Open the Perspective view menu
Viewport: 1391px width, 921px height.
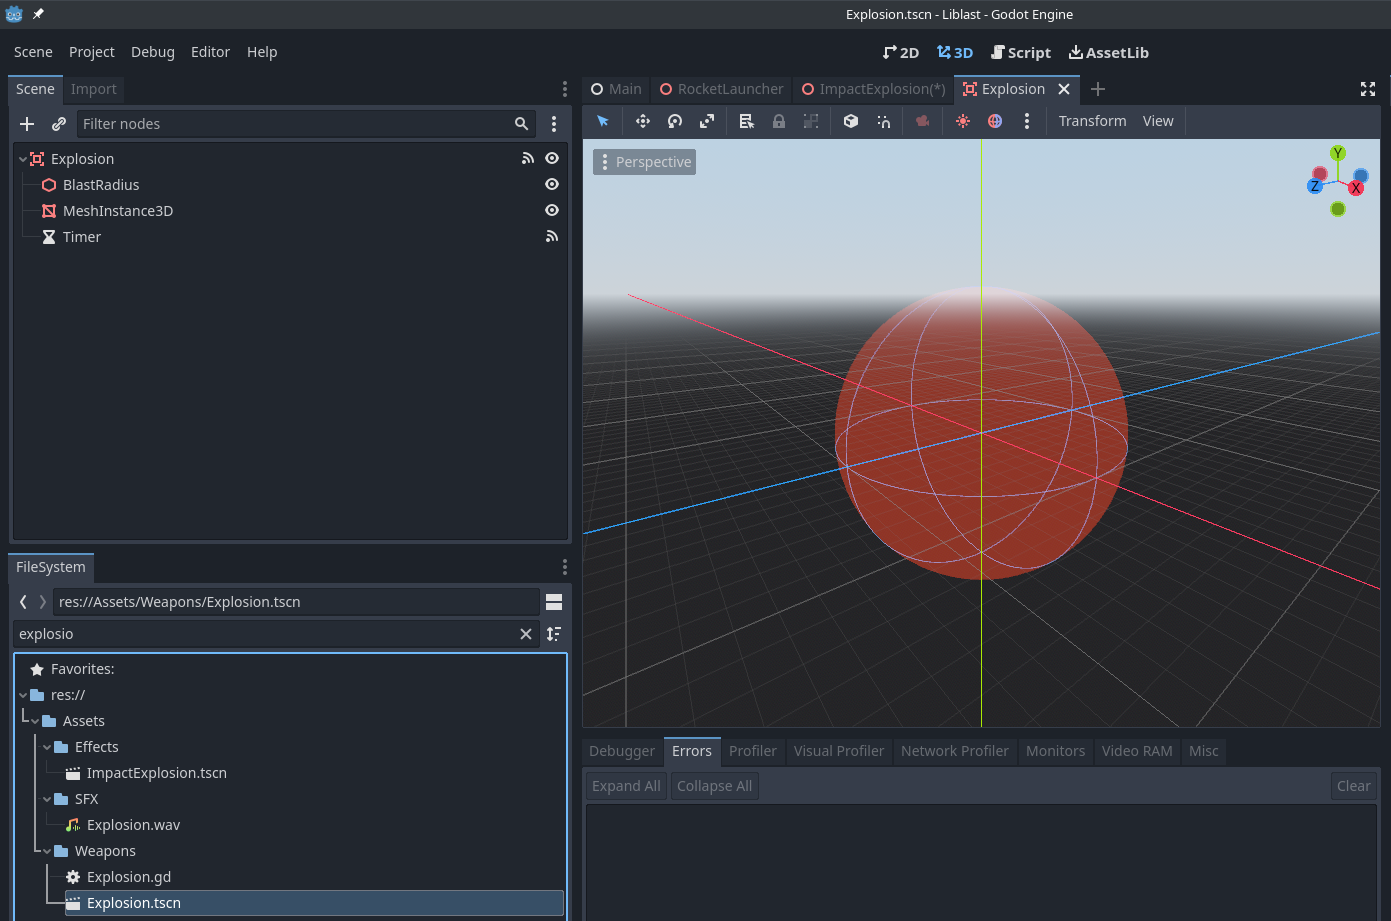tap(644, 161)
